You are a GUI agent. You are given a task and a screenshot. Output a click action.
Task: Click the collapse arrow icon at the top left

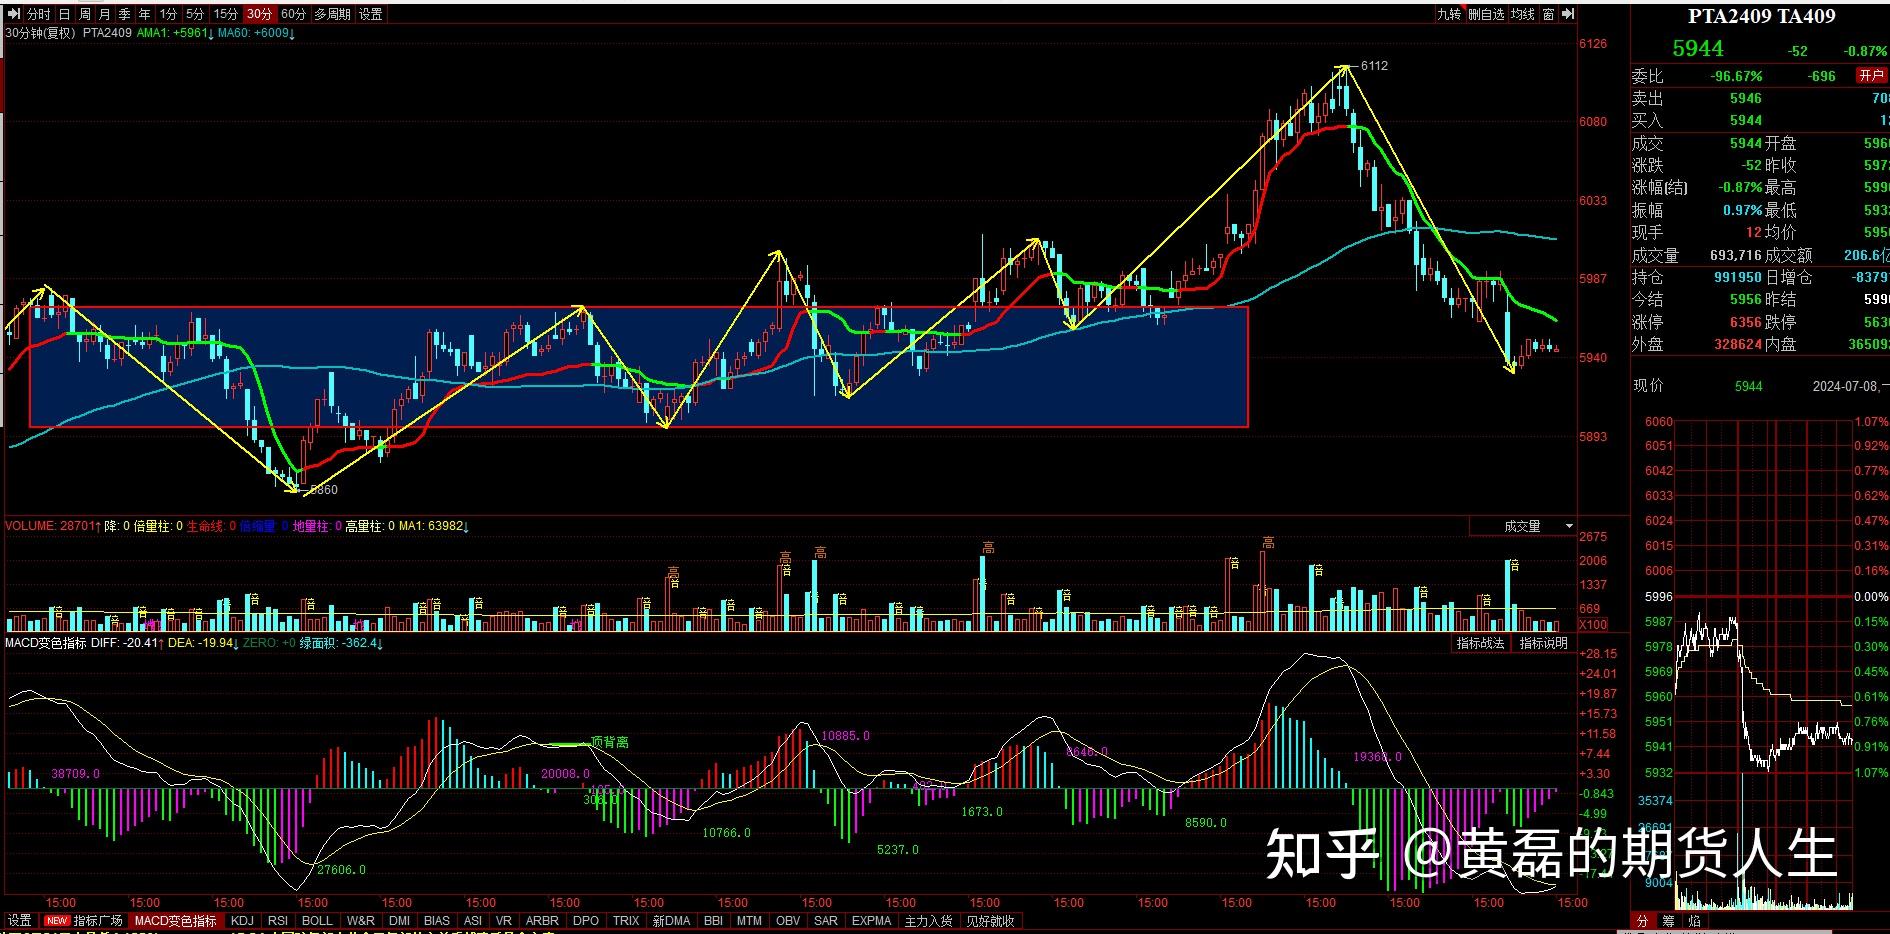tap(14, 14)
